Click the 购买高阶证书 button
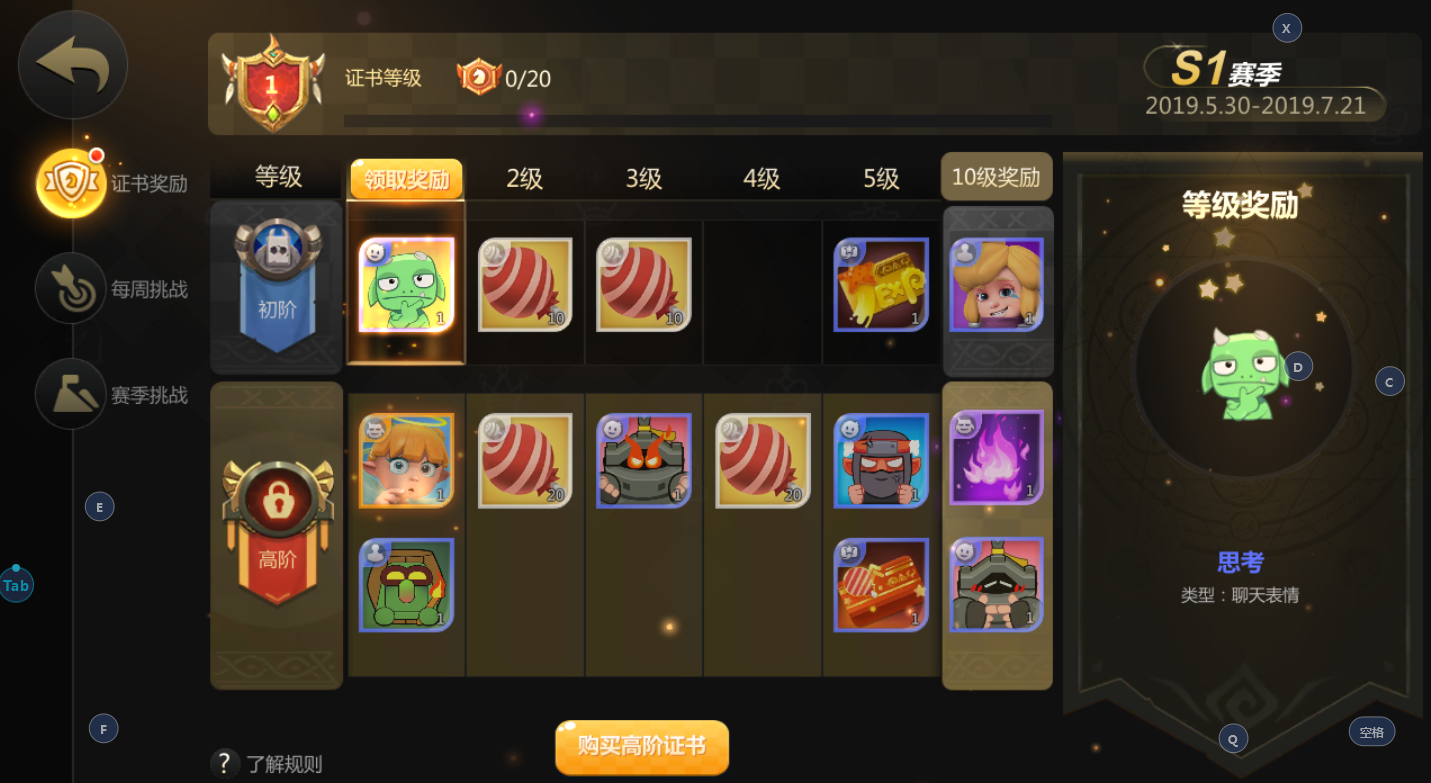Screen dimensions: 1431x783 (642, 747)
